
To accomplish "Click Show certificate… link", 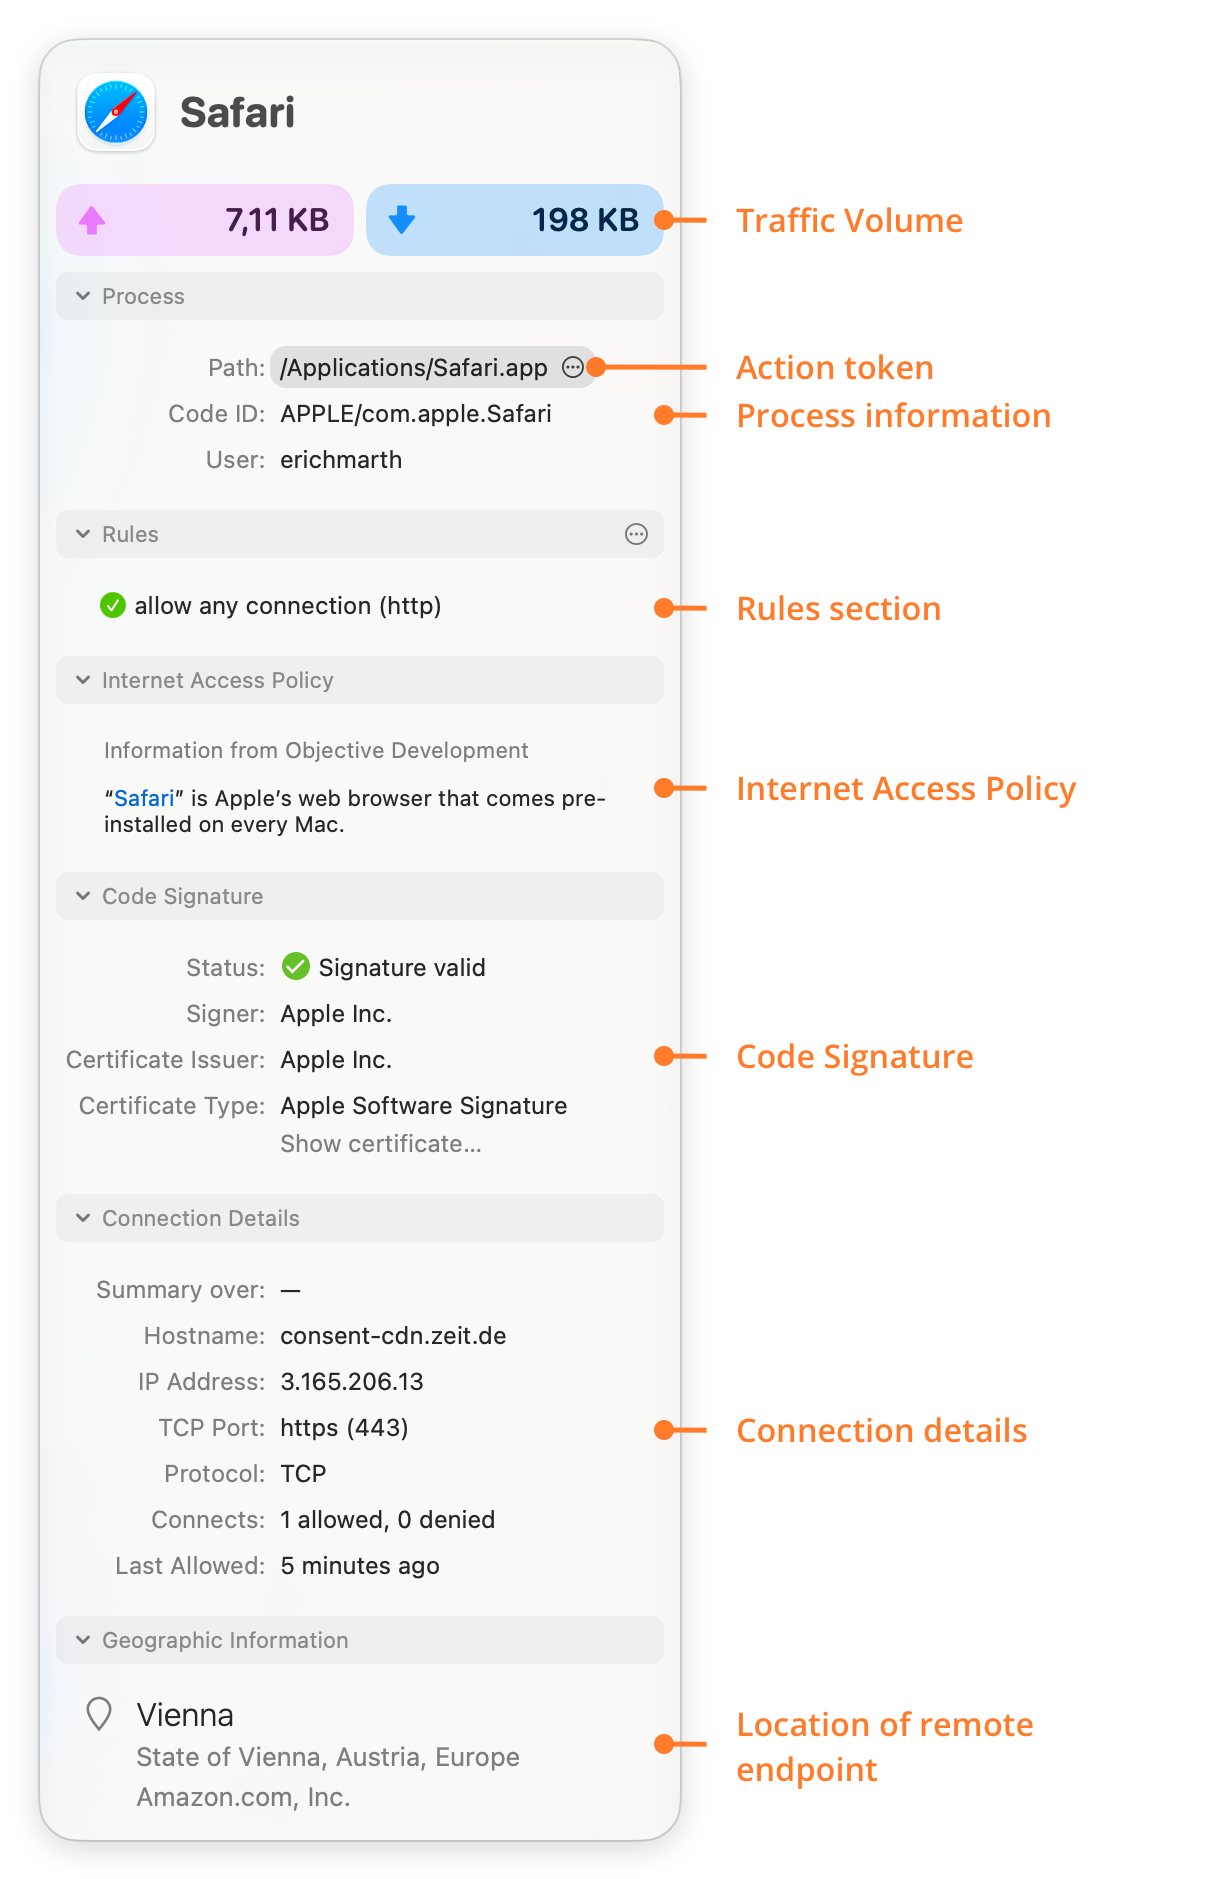I will (381, 1144).
